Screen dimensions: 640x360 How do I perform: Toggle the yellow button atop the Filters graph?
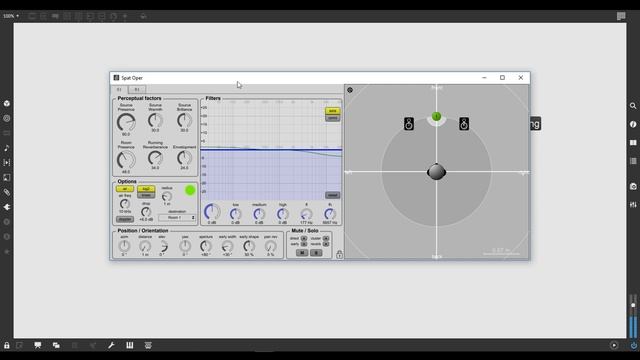click(x=332, y=111)
